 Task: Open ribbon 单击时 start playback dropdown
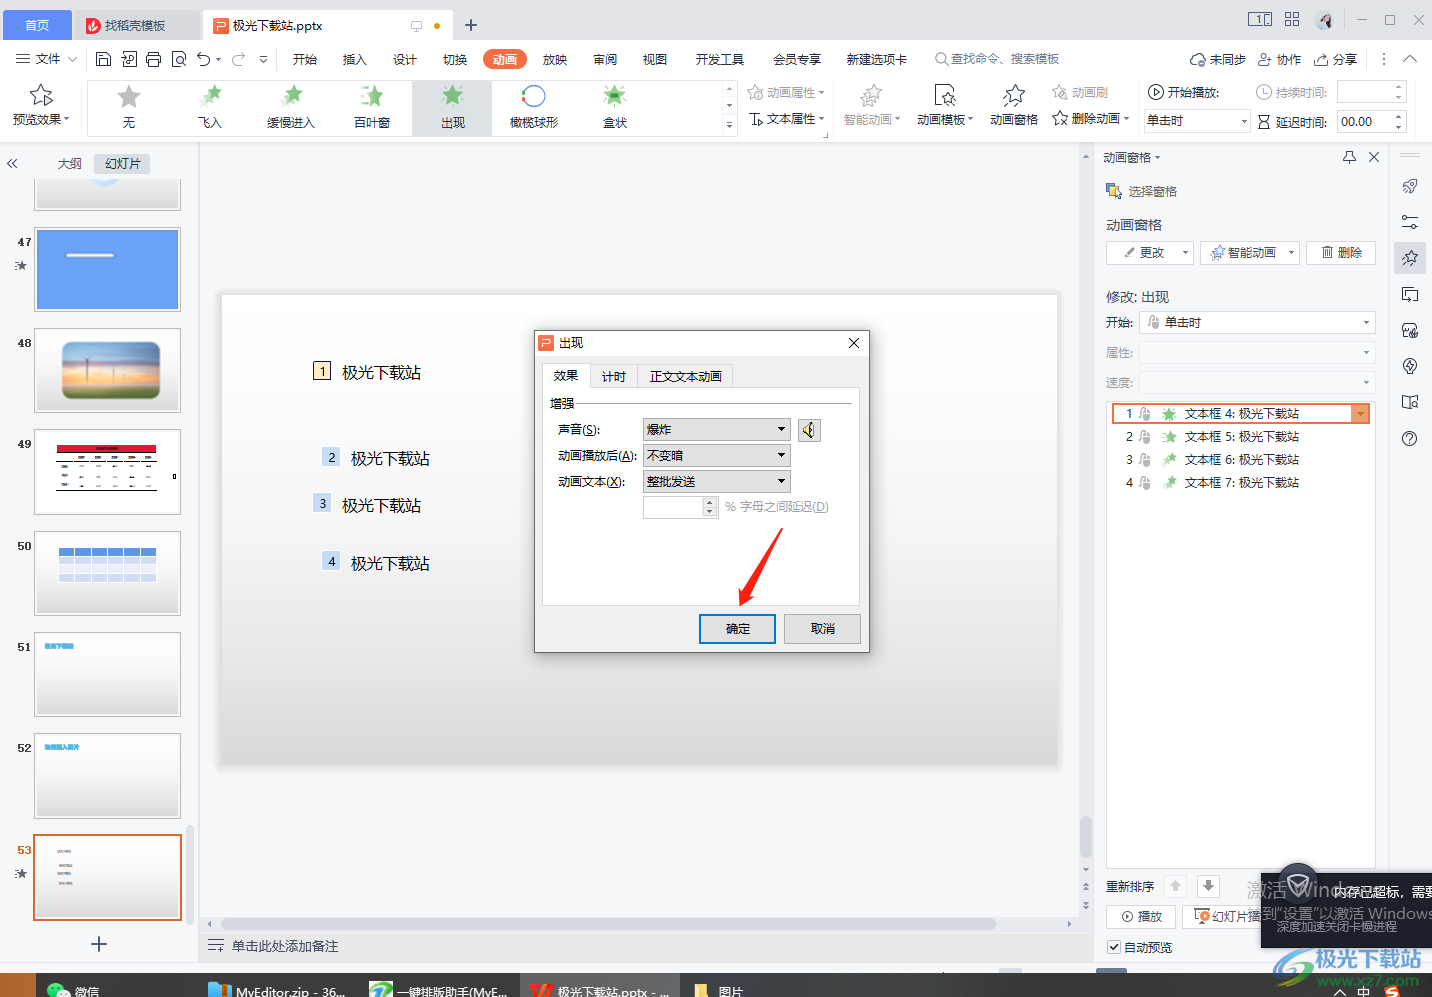tap(1197, 121)
